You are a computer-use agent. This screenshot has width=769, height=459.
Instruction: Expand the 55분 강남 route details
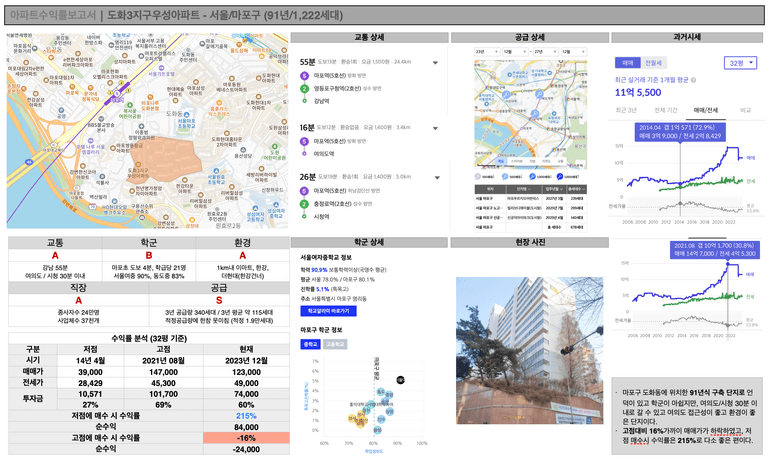pos(435,63)
